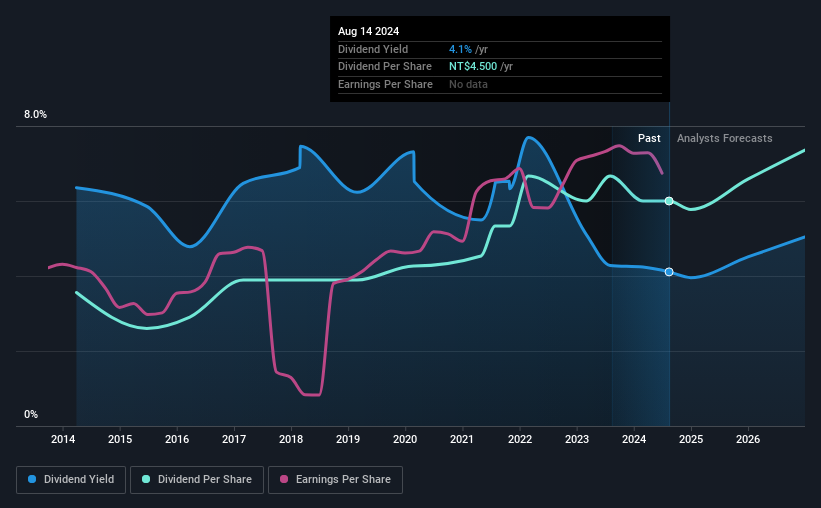Click the teal Dividend Per Share legend dot
The width and height of the screenshot is (821, 508).
(x=146, y=479)
